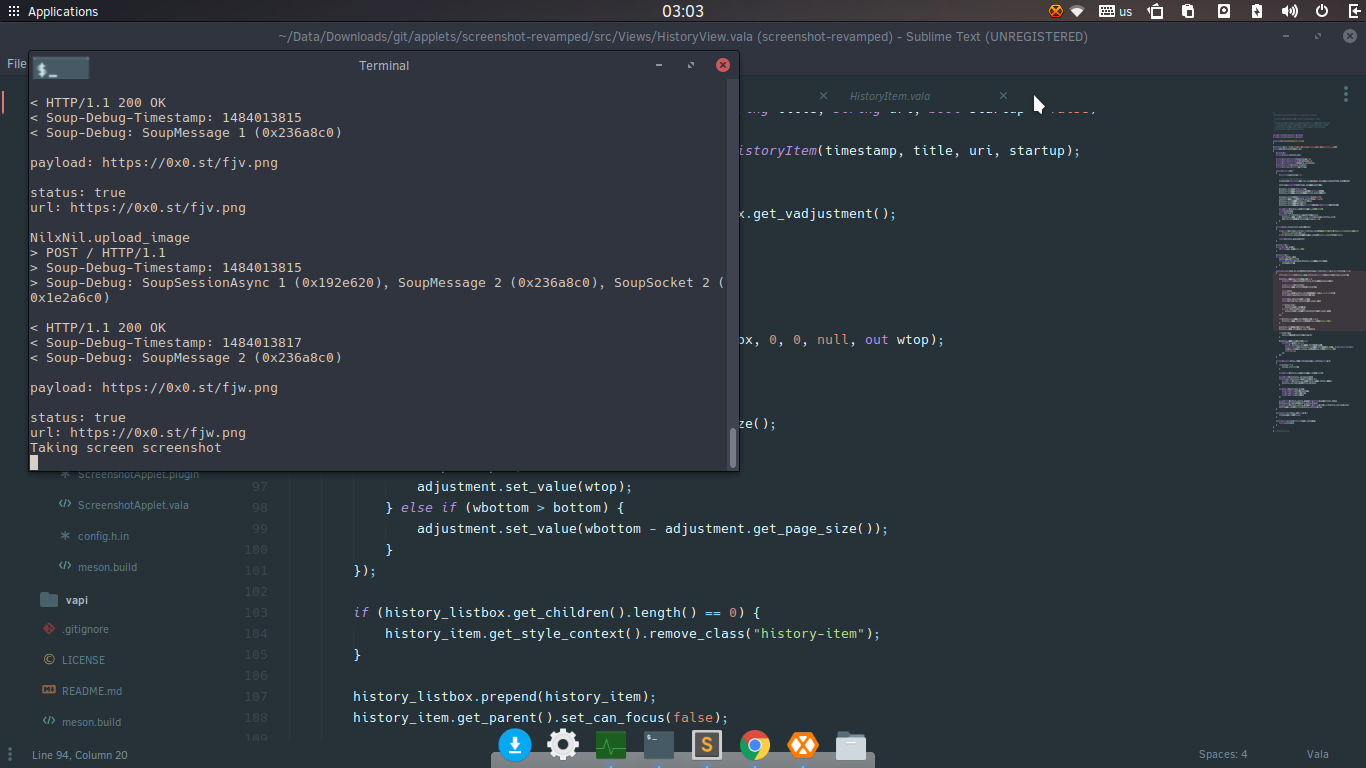Click the 03:03 clock in top panel
This screenshot has width=1366, height=768.
[683, 12]
